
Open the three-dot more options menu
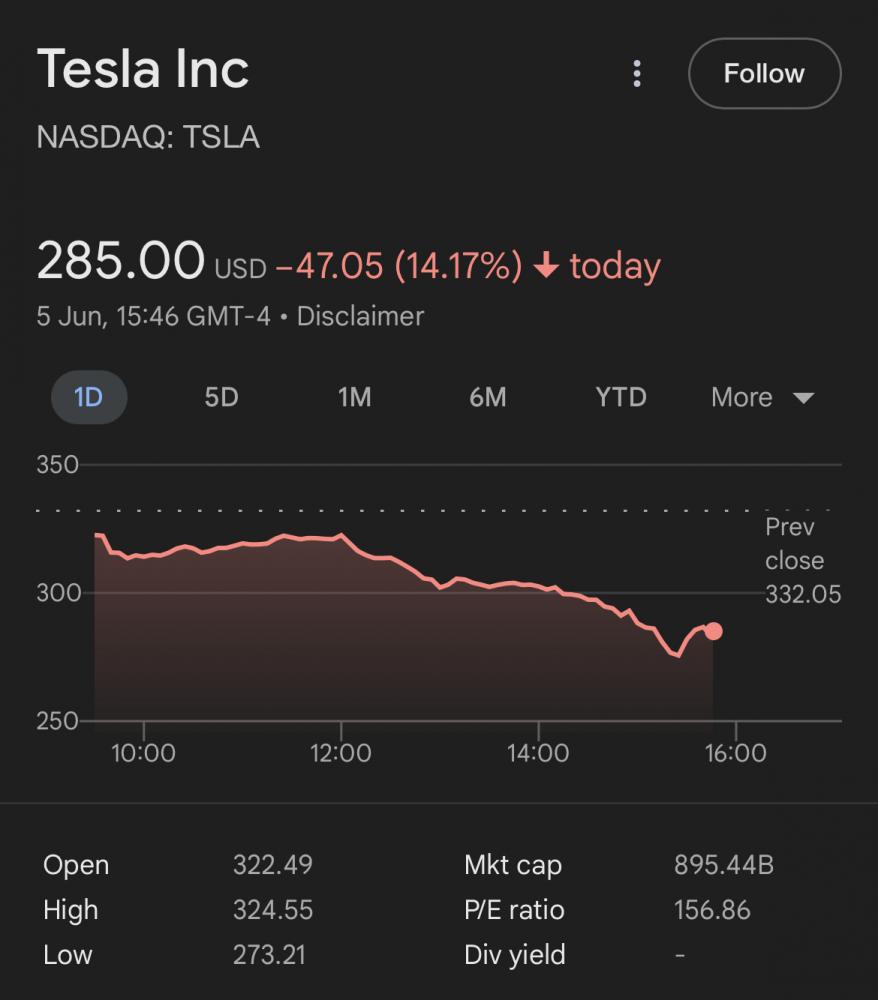coord(637,74)
